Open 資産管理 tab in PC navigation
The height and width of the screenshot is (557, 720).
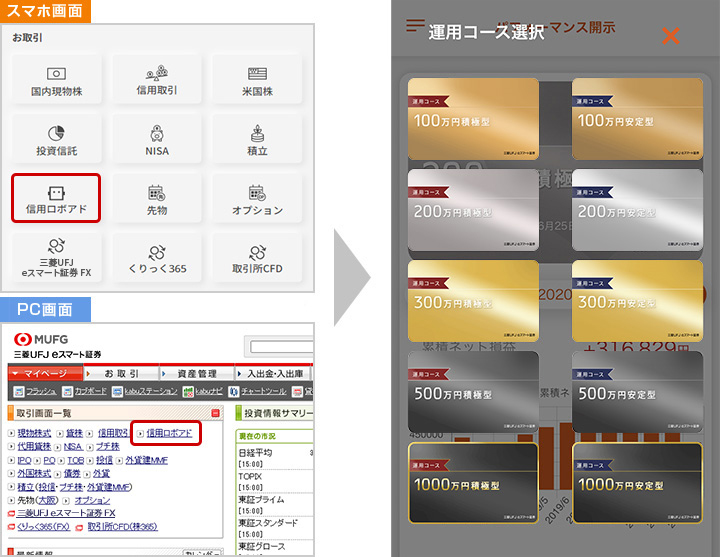197,373
